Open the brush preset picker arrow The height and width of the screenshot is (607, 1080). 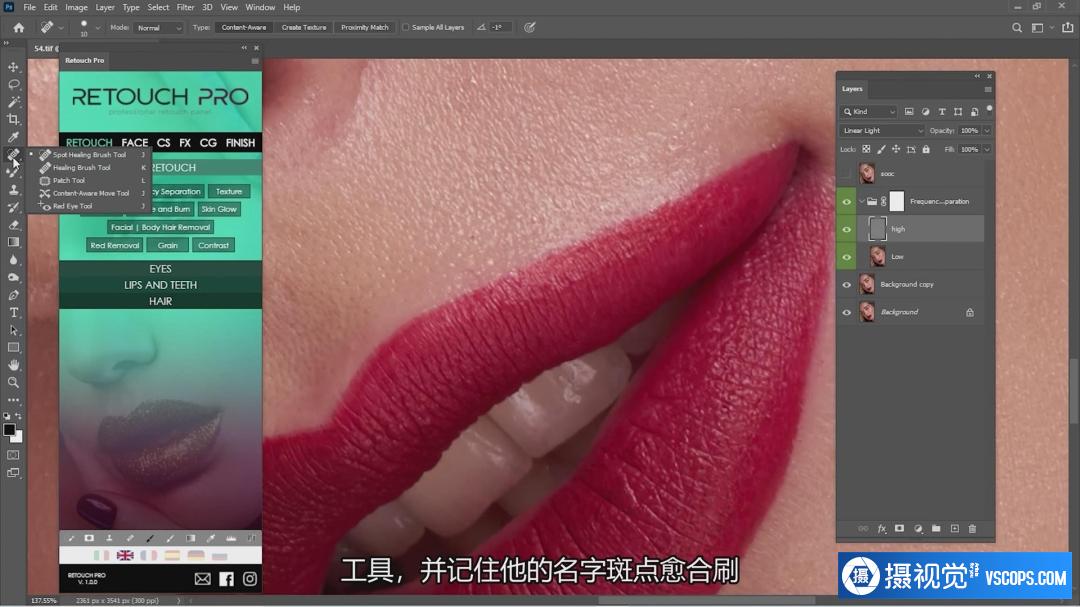(x=97, y=28)
